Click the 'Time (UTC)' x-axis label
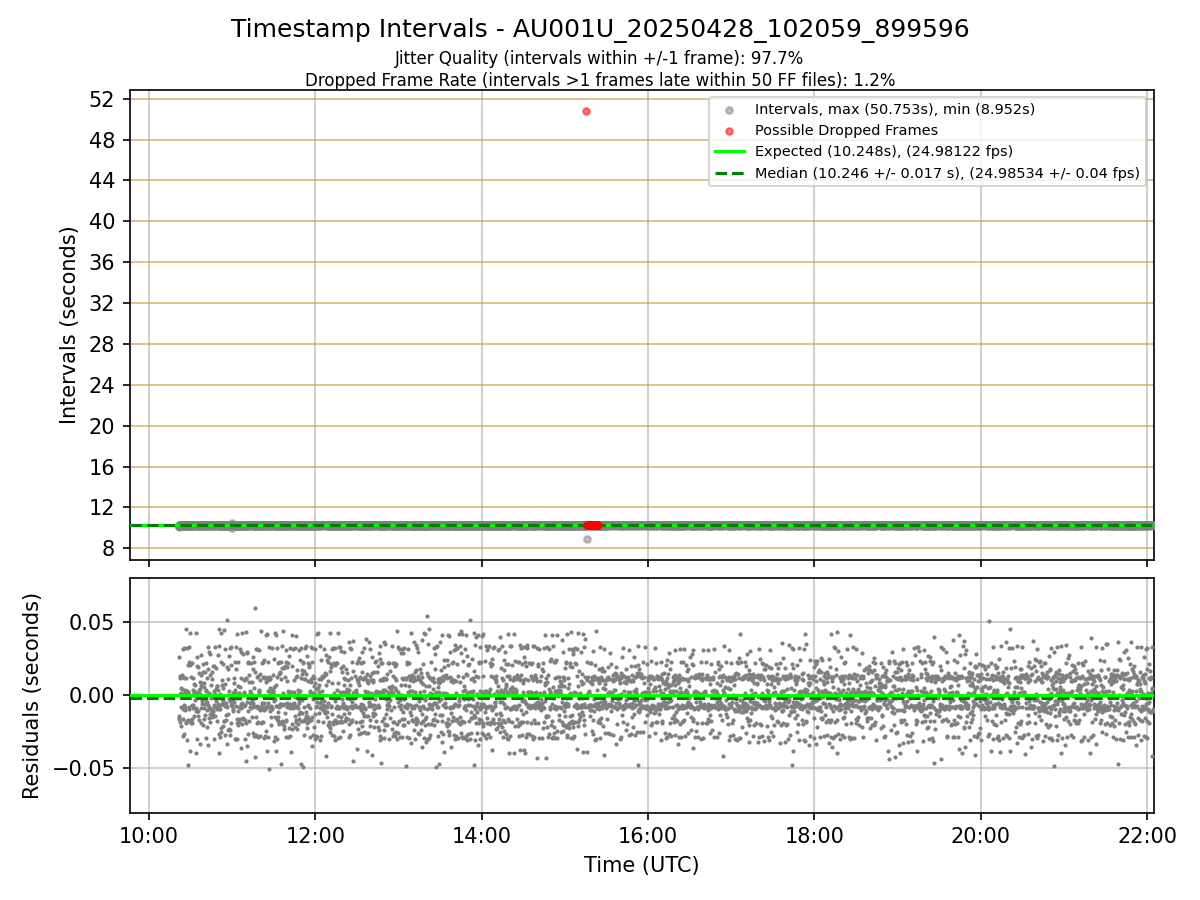This screenshot has height=900, width=1200. [x=641, y=865]
